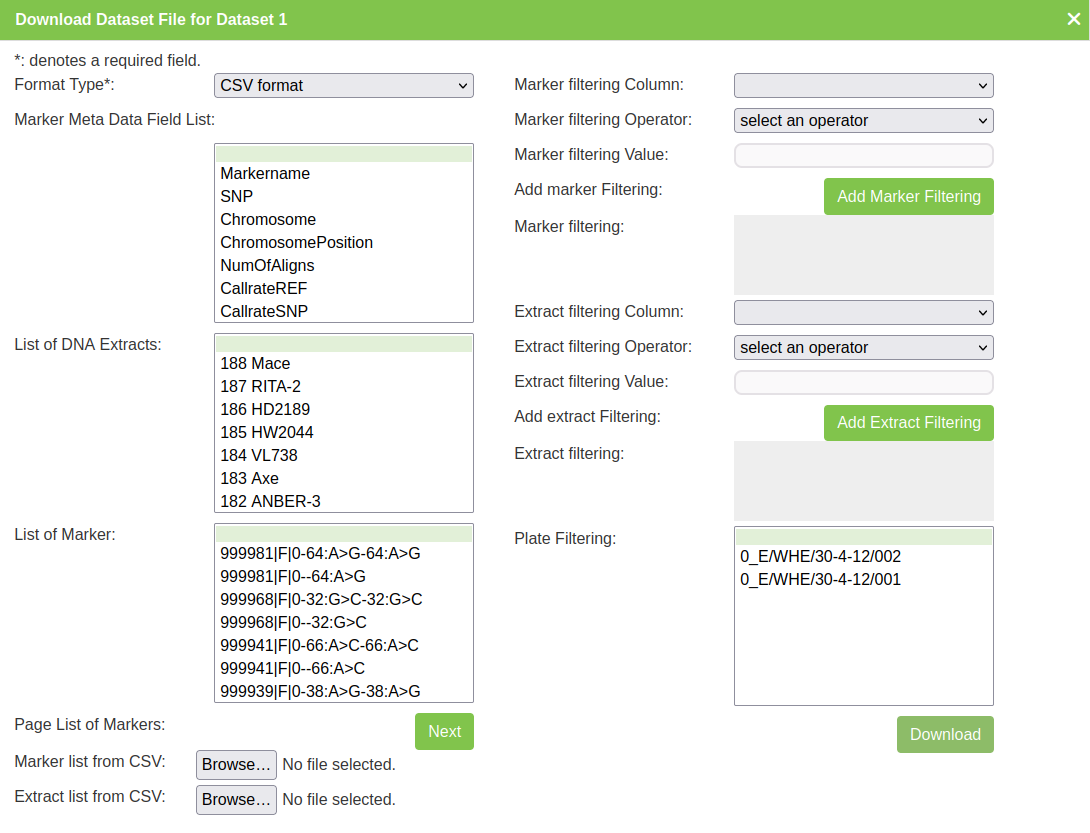Screen dimensions: 1090x833
Task: Open the Extract filtering Operator dropdown
Action: 863,348
